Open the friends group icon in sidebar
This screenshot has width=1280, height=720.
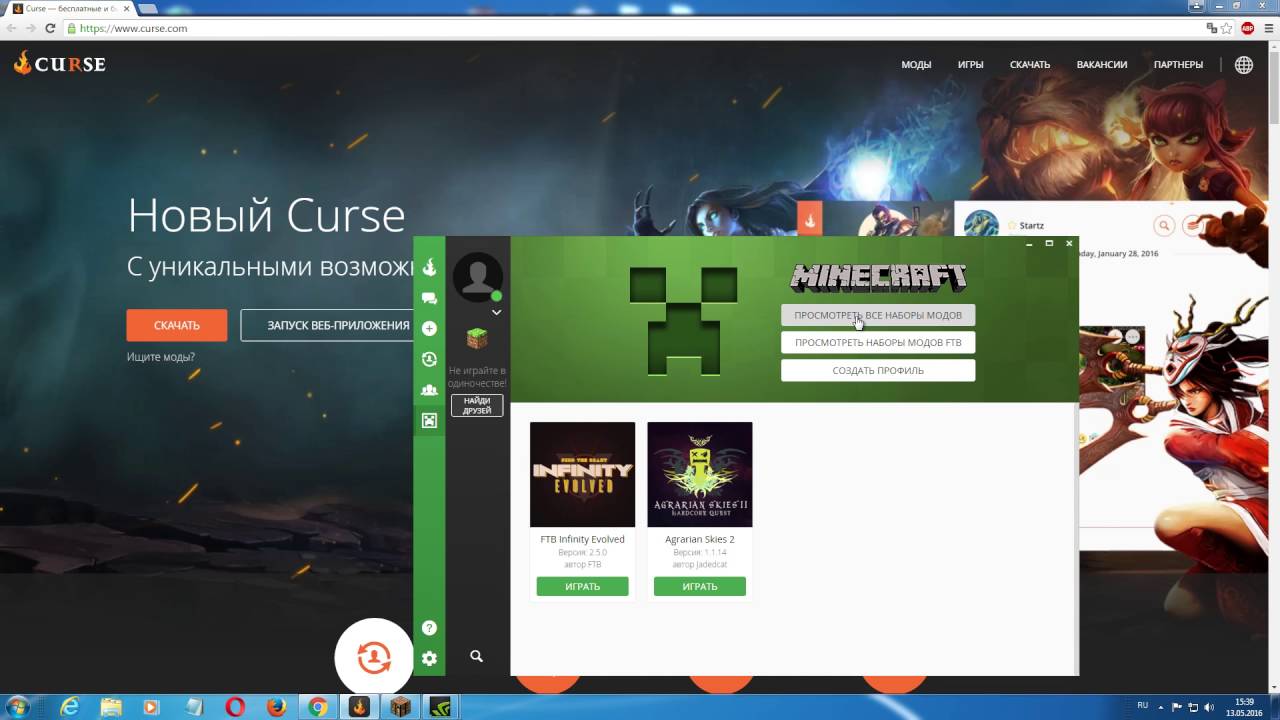click(429, 390)
